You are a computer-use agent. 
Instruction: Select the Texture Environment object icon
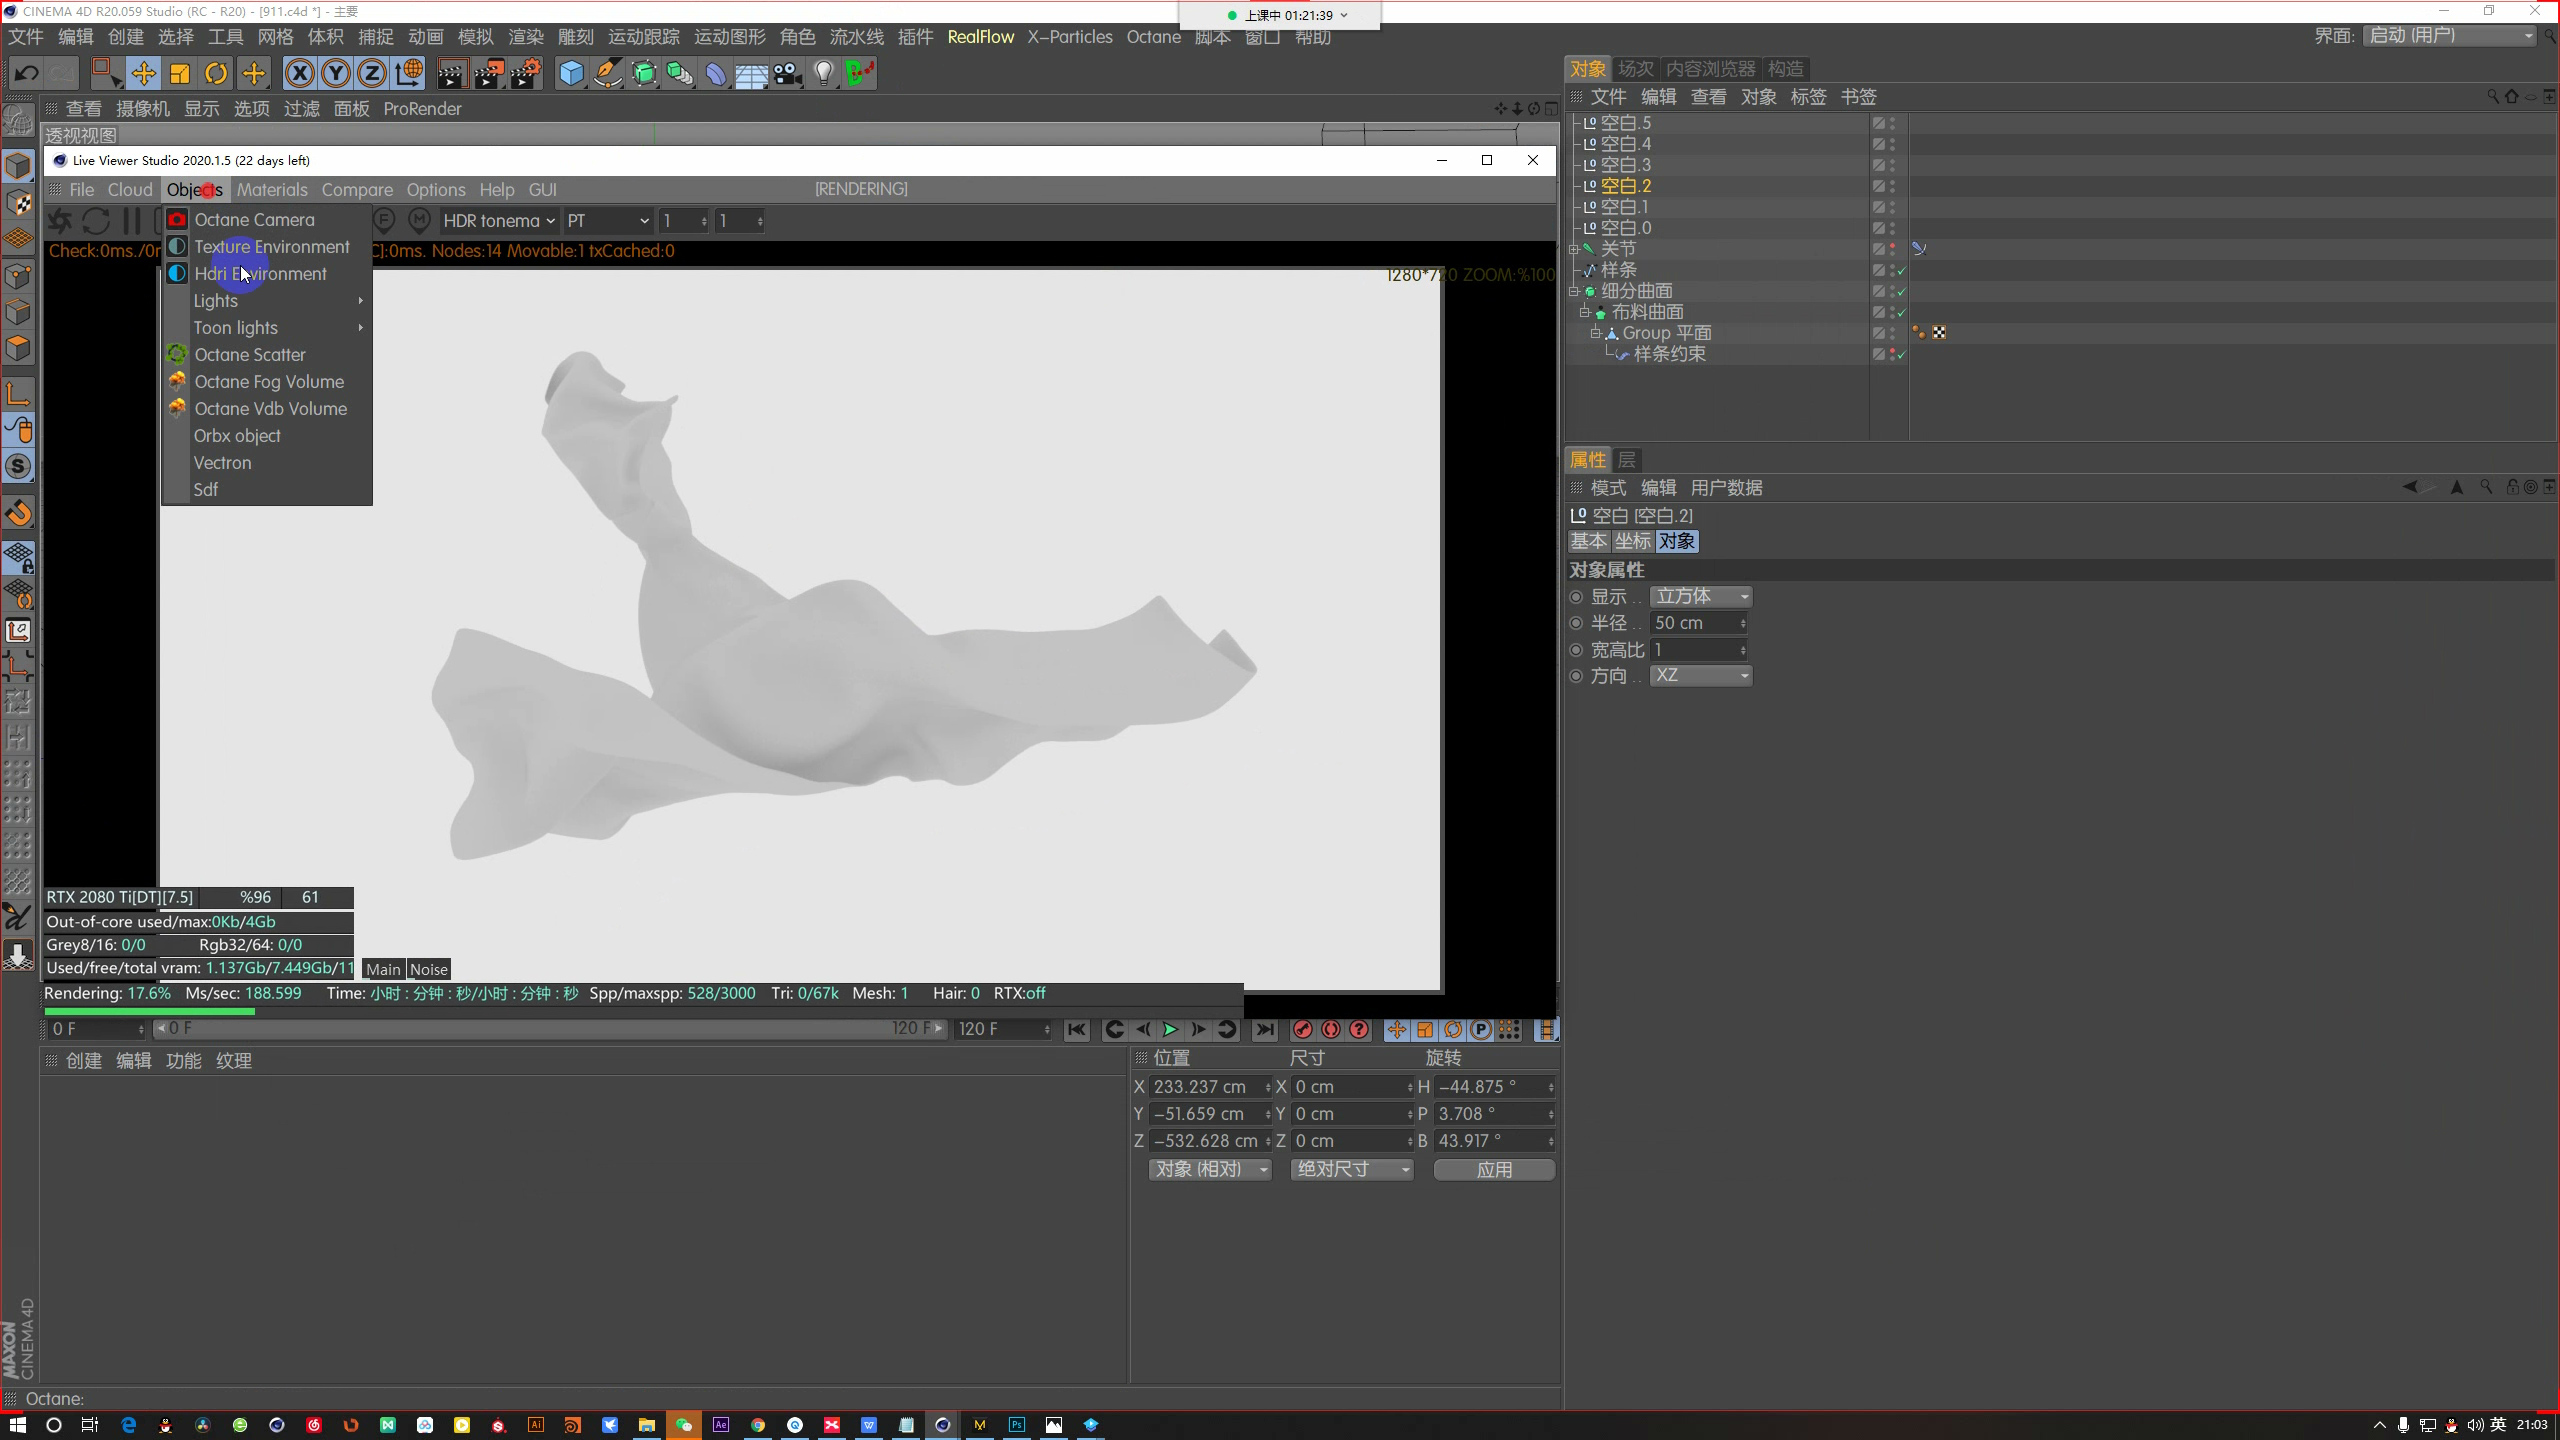[x=176, y=246]
